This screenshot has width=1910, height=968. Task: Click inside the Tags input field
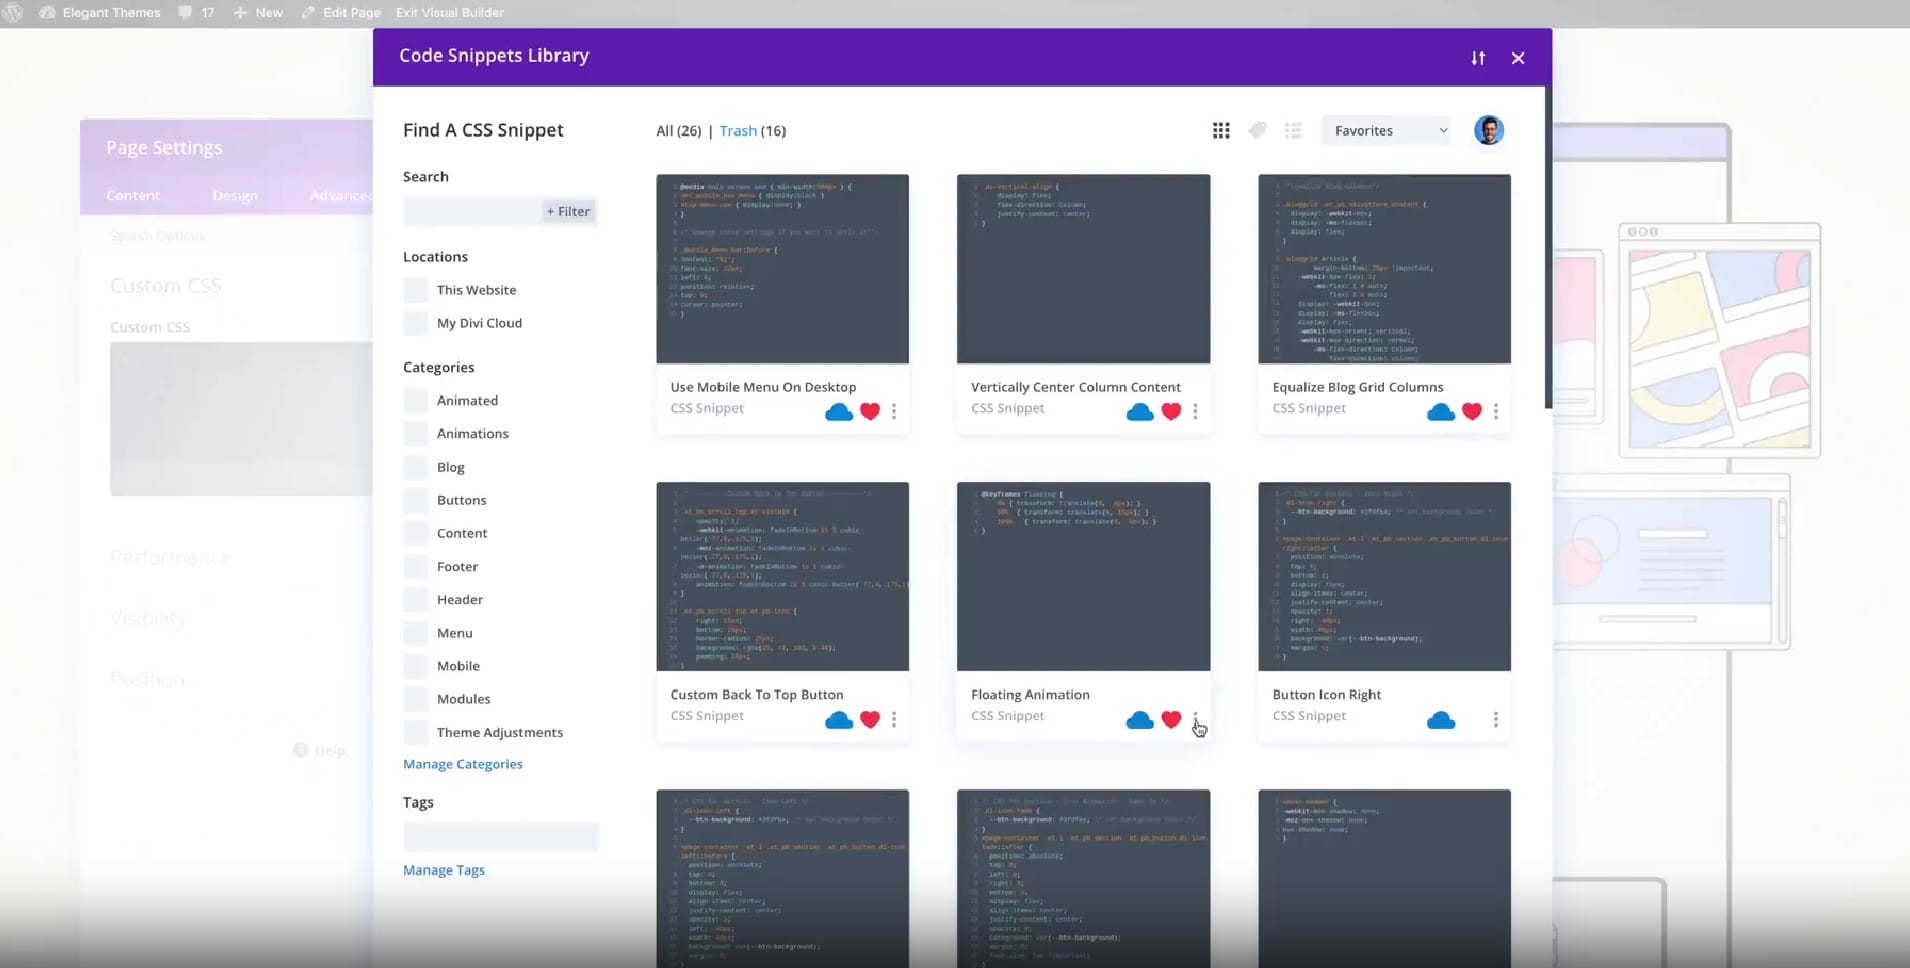tap(500, 836)
